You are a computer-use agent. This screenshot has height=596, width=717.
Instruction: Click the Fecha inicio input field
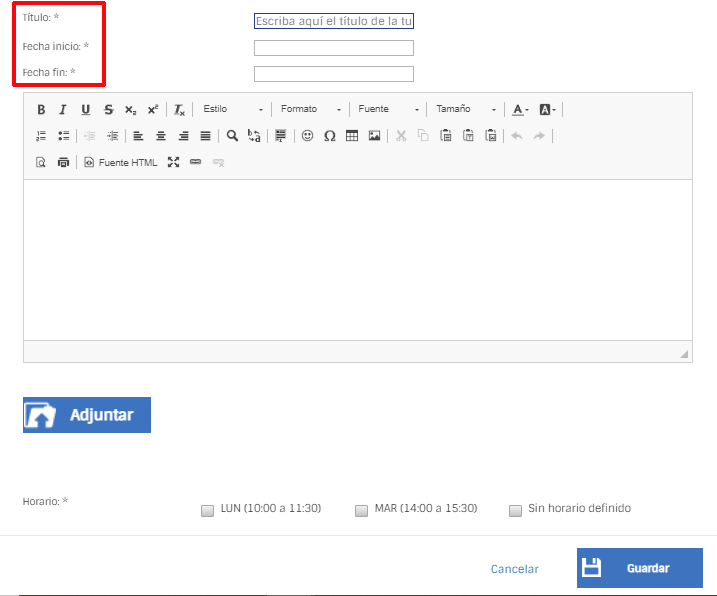pyautogui.click(x=333, y=48)
